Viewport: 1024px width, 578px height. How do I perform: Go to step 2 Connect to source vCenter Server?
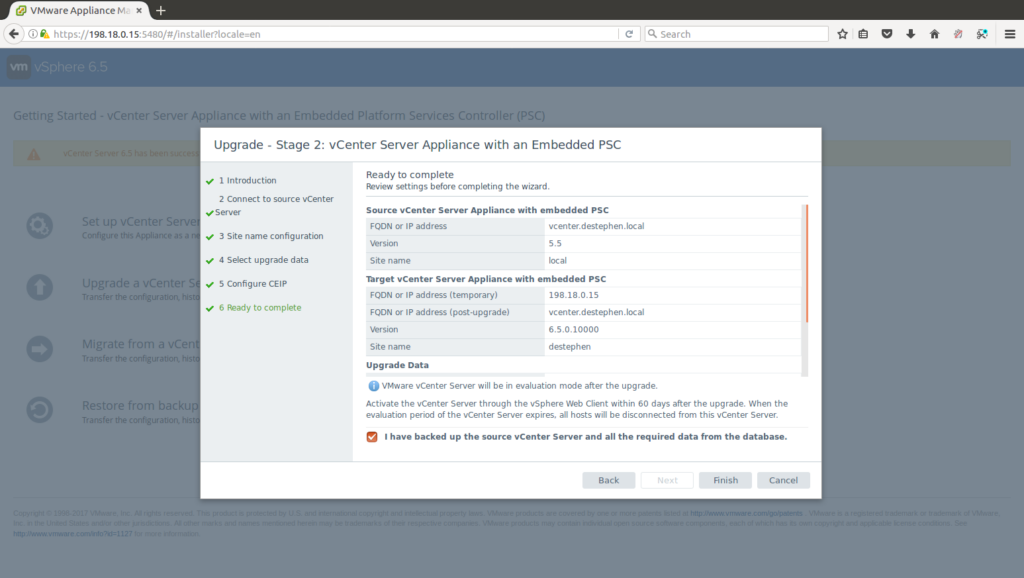pos(274,205)
